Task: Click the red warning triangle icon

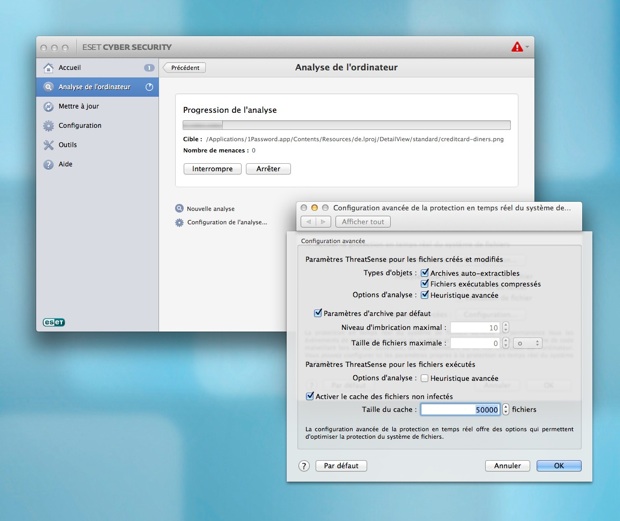Action: coord(517,47)
